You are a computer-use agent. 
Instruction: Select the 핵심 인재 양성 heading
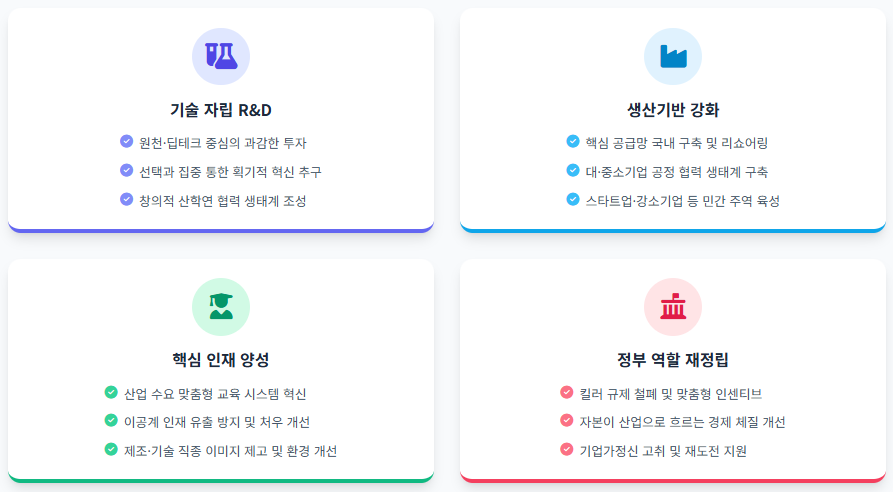click(x=221, y=360)
